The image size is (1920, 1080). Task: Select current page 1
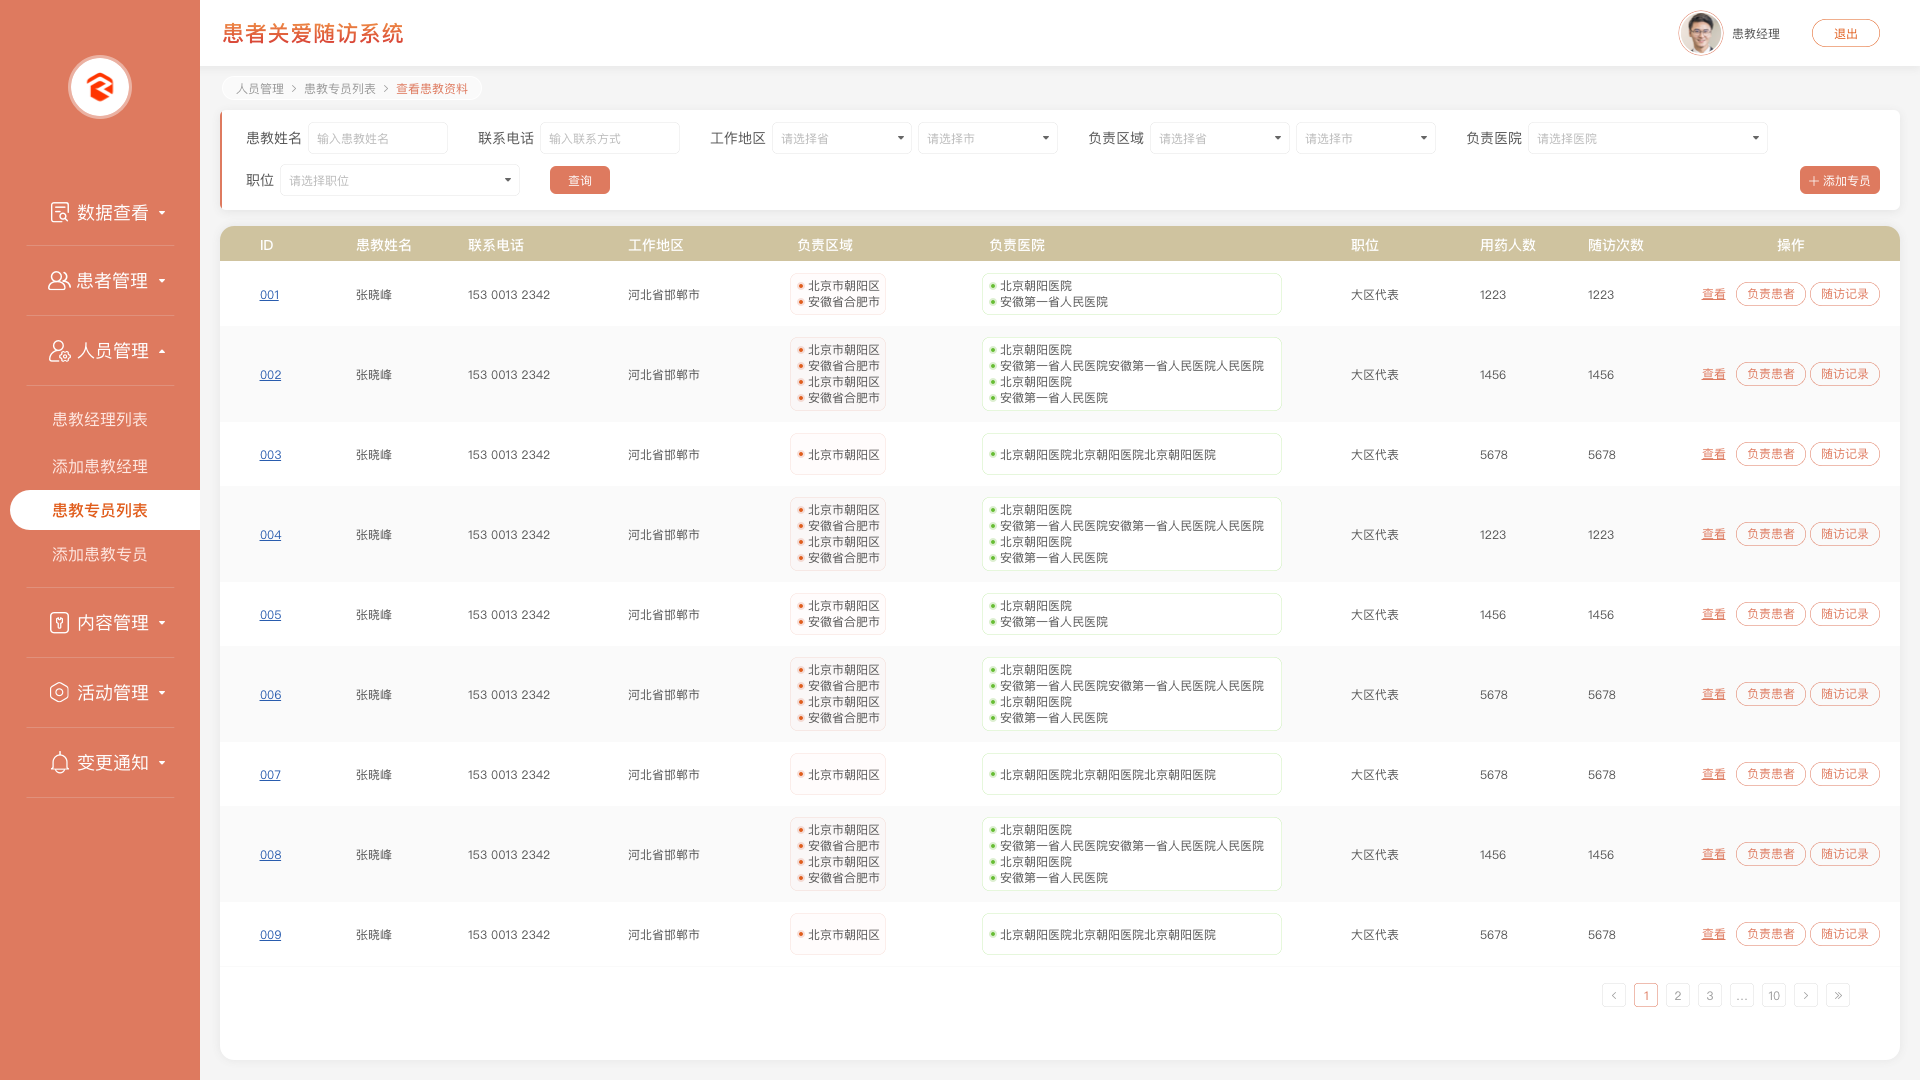click(x=1646, y=995)
